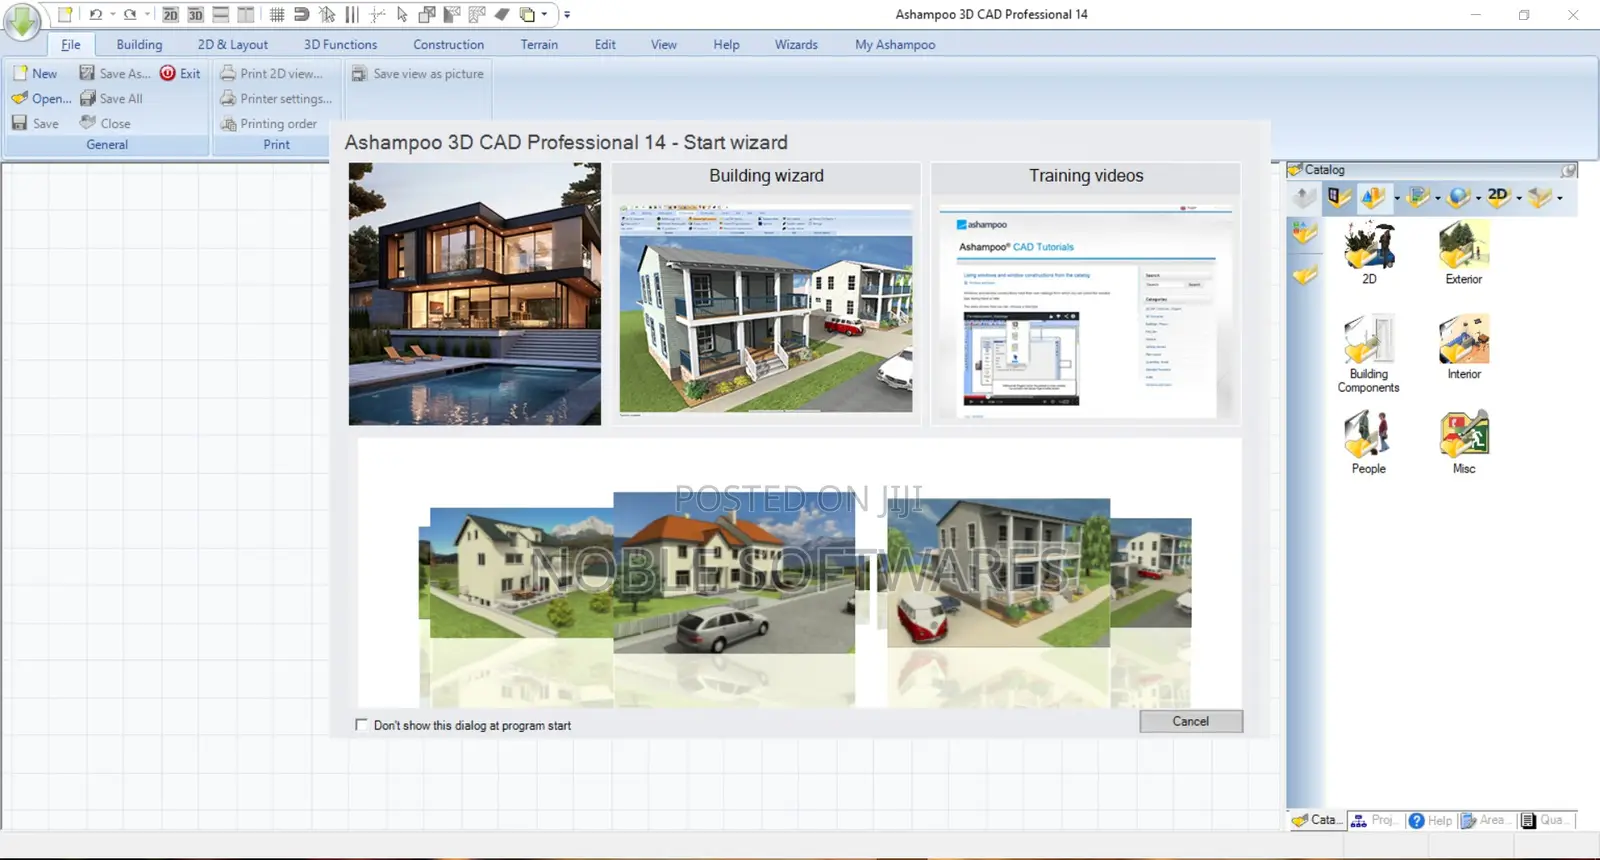This screenshot has height=860, width=1600.
Task: Click Printer settings... button
Action: tap(276, 98)
